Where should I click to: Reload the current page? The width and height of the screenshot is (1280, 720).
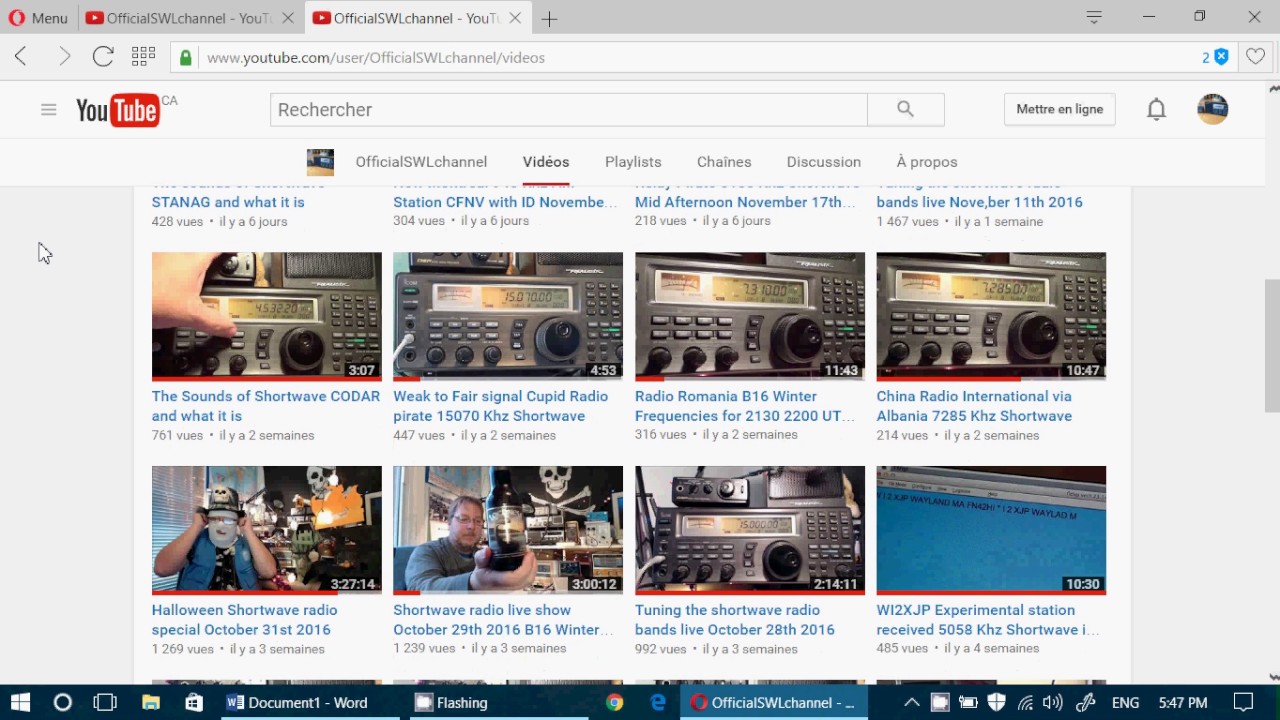(103, 57)
